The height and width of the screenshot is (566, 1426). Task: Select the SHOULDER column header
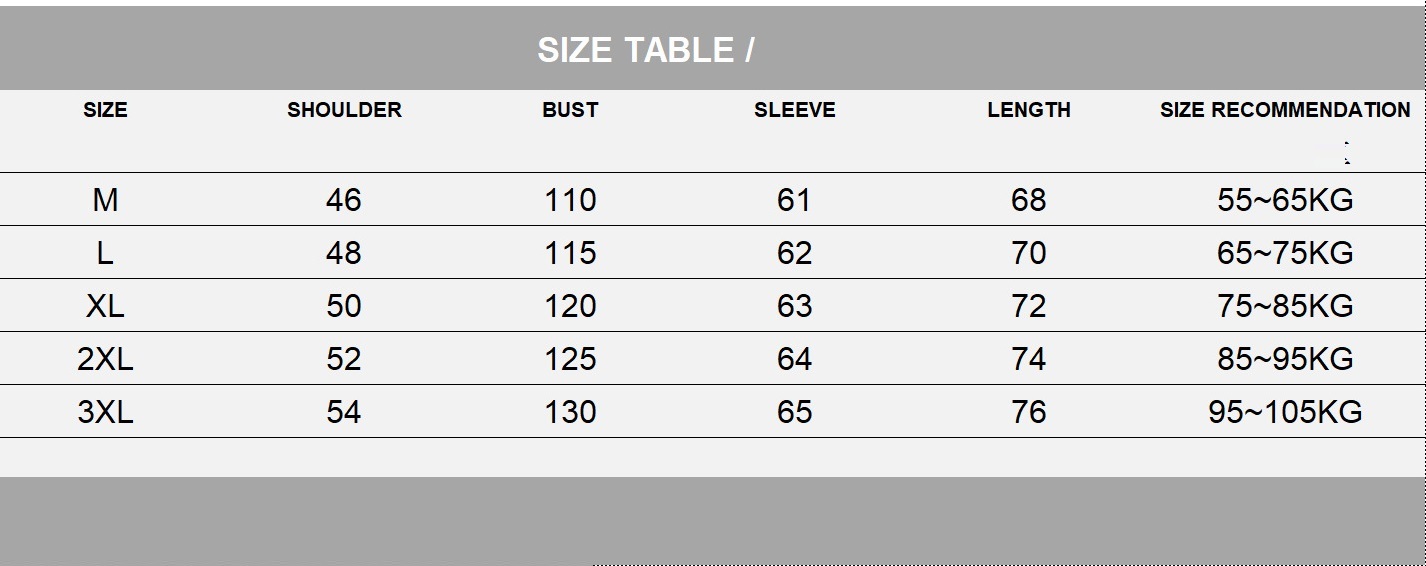(x=344, y=110)
